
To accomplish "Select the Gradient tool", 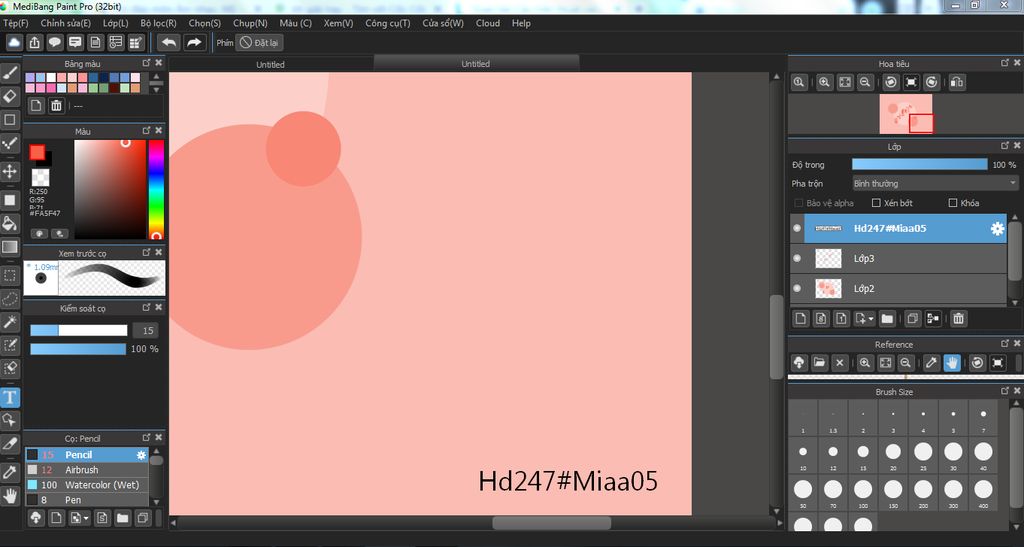I will (x=10, y=247).
